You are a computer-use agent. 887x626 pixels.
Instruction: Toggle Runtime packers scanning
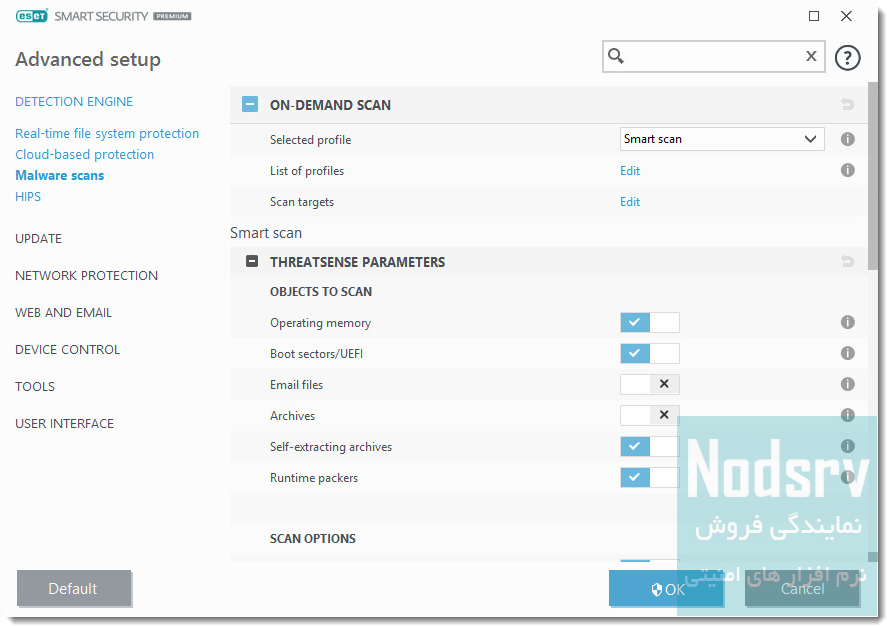(x=649, y=478)
